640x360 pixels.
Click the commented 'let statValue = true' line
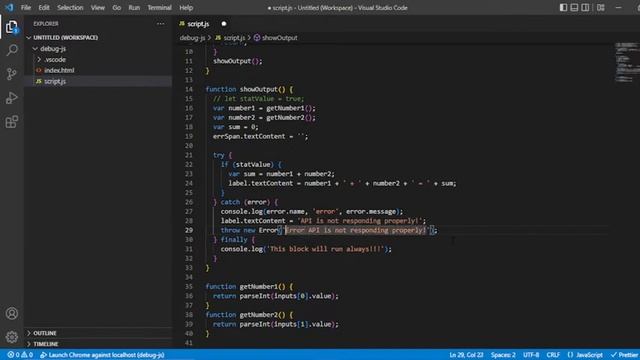tap(258, 99)
